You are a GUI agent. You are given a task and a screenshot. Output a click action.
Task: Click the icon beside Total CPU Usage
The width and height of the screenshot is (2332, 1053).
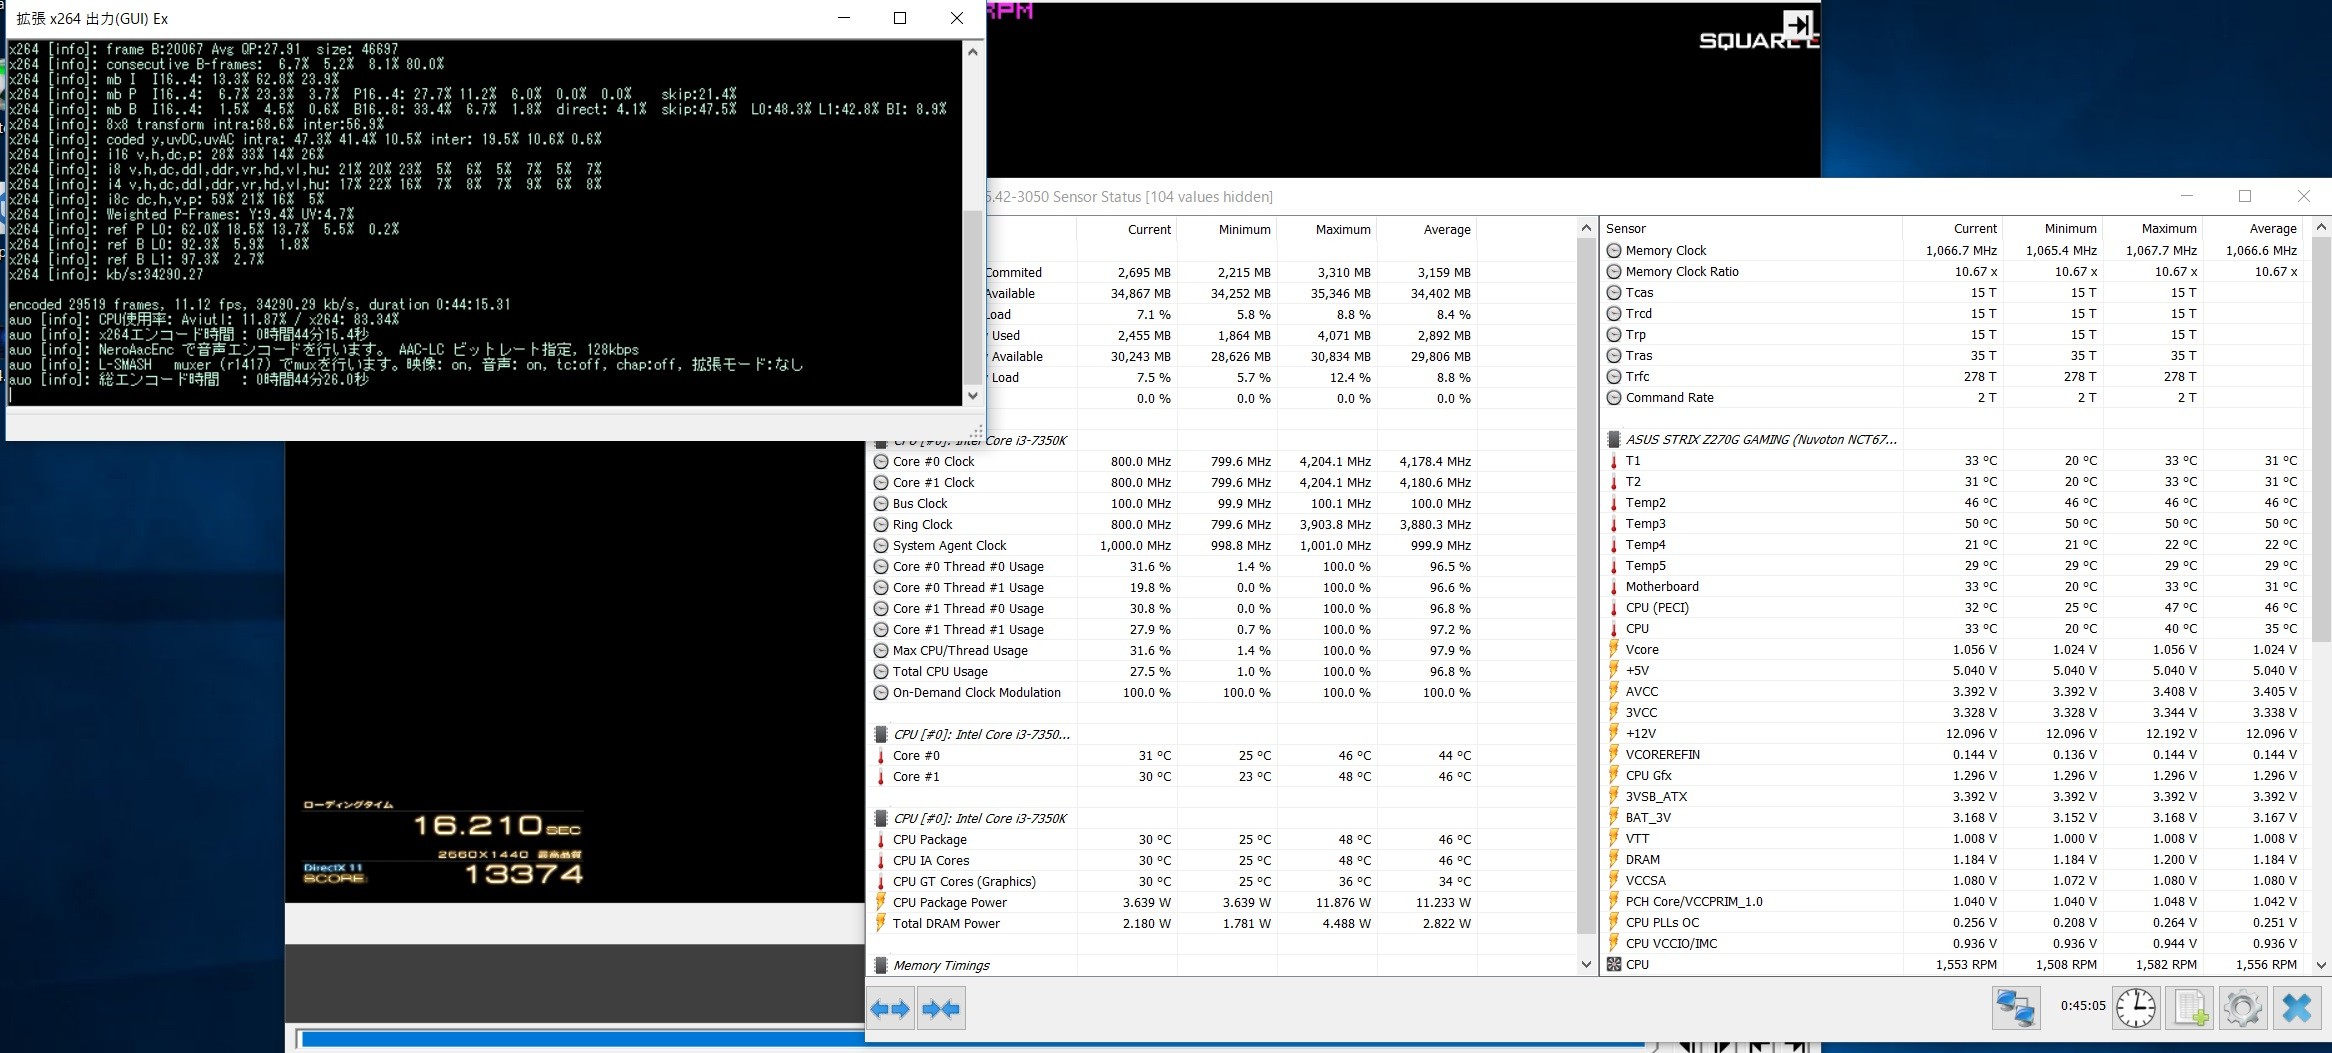(x=881, y=671)
